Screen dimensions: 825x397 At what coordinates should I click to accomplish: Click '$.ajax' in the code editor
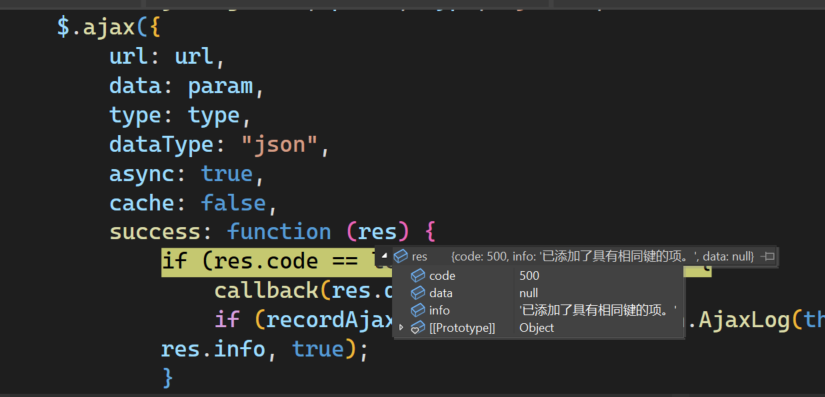point(96,27)
